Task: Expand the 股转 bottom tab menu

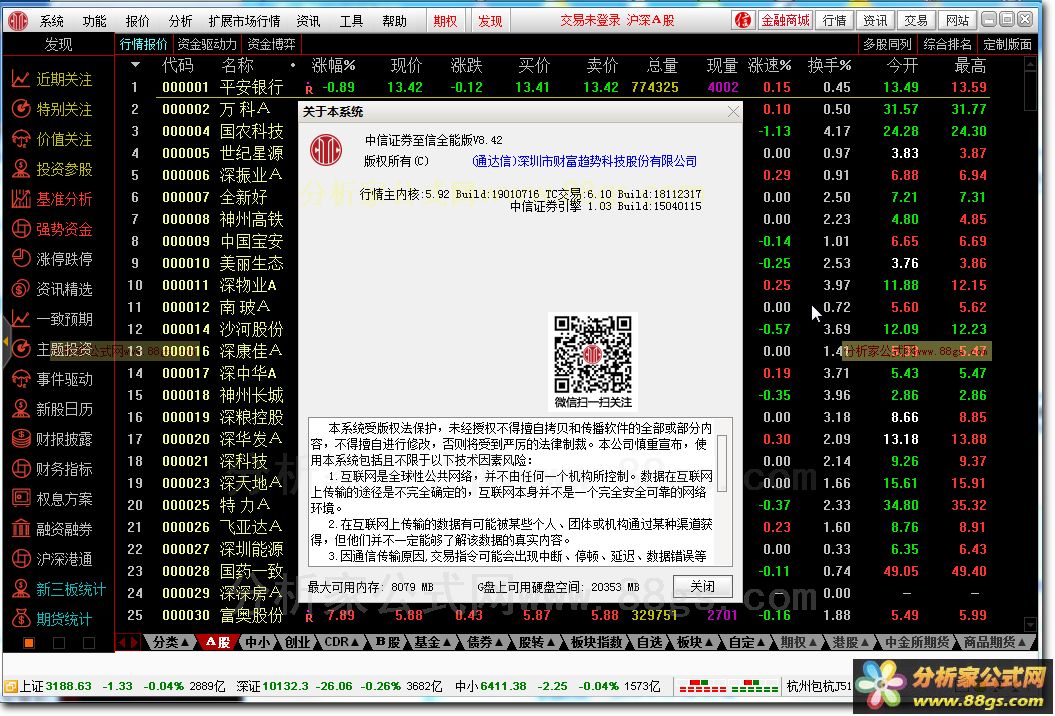Action: coord(537,643)
